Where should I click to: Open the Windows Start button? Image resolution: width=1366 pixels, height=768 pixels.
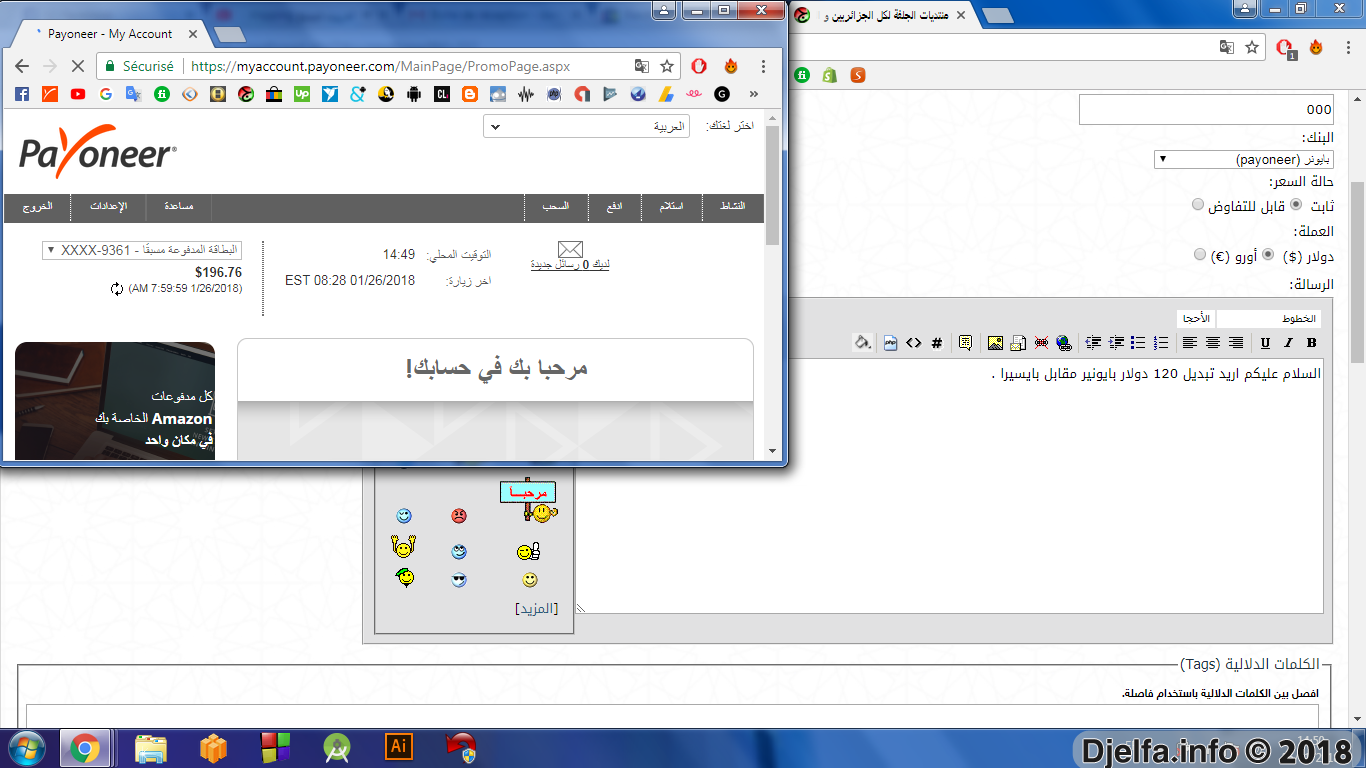[27, 748]
